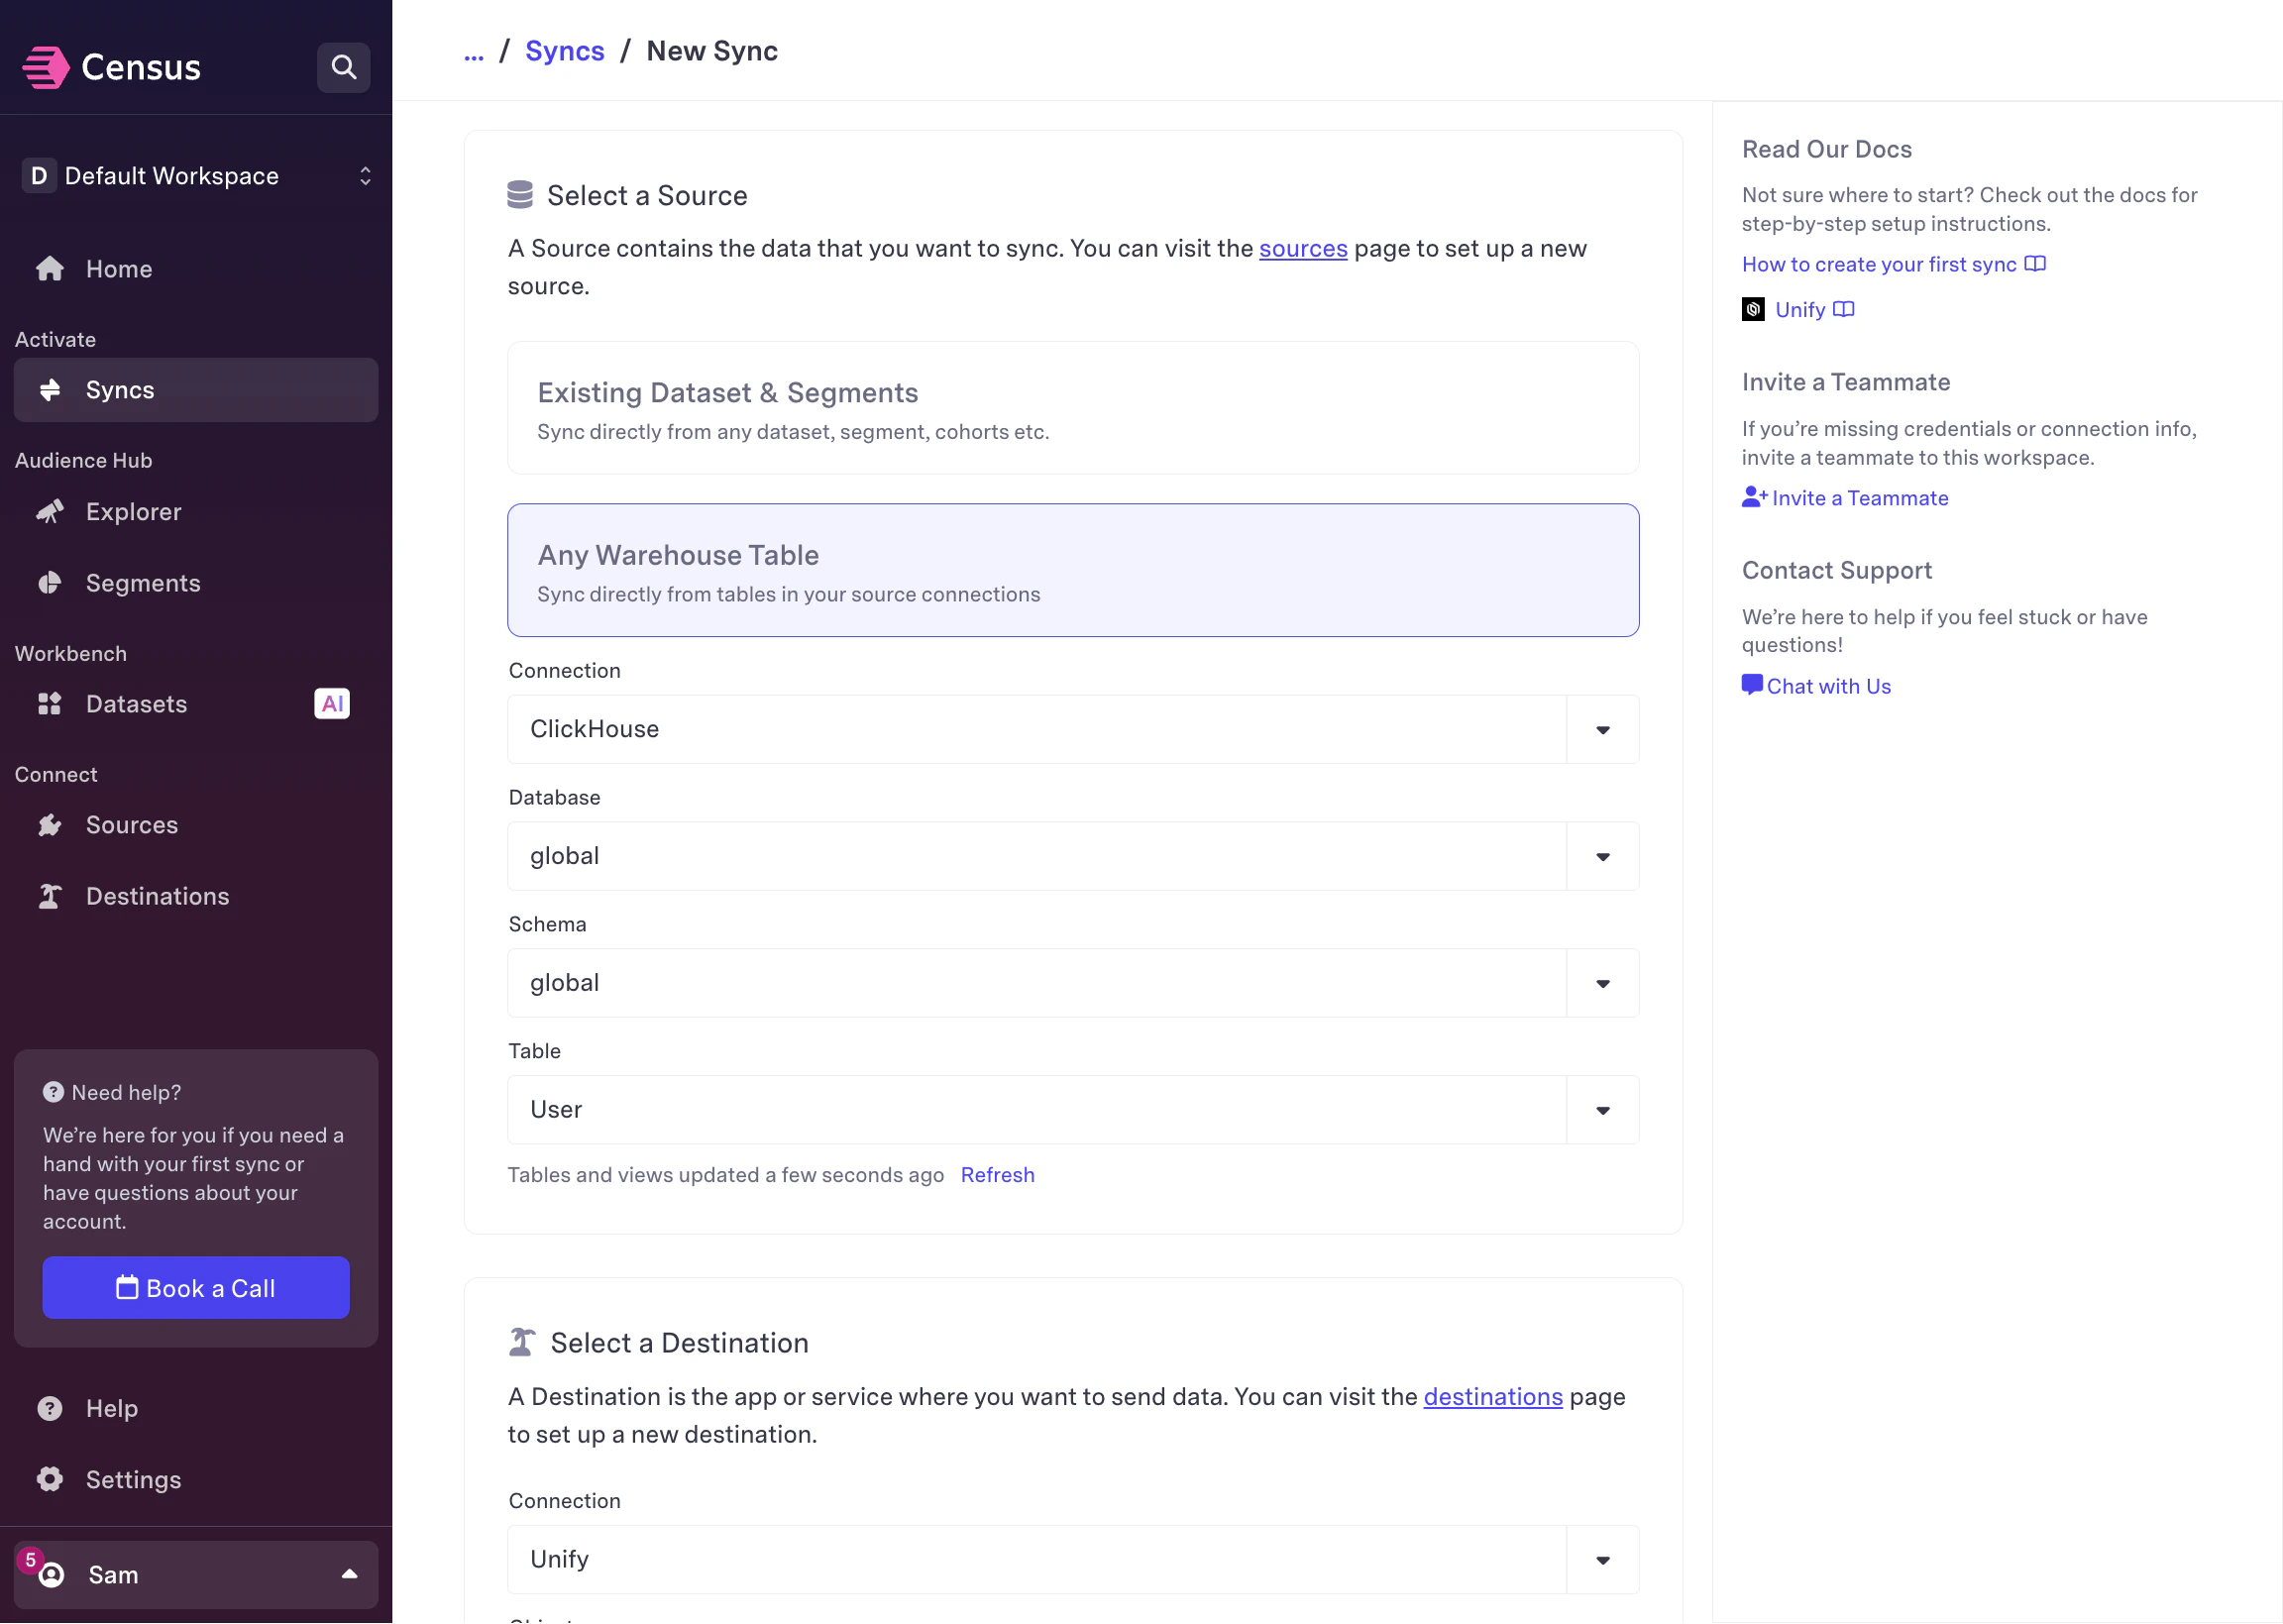Open Settings gear item
This screenshot has height=1624, width=2283.
pos(132,1479)
